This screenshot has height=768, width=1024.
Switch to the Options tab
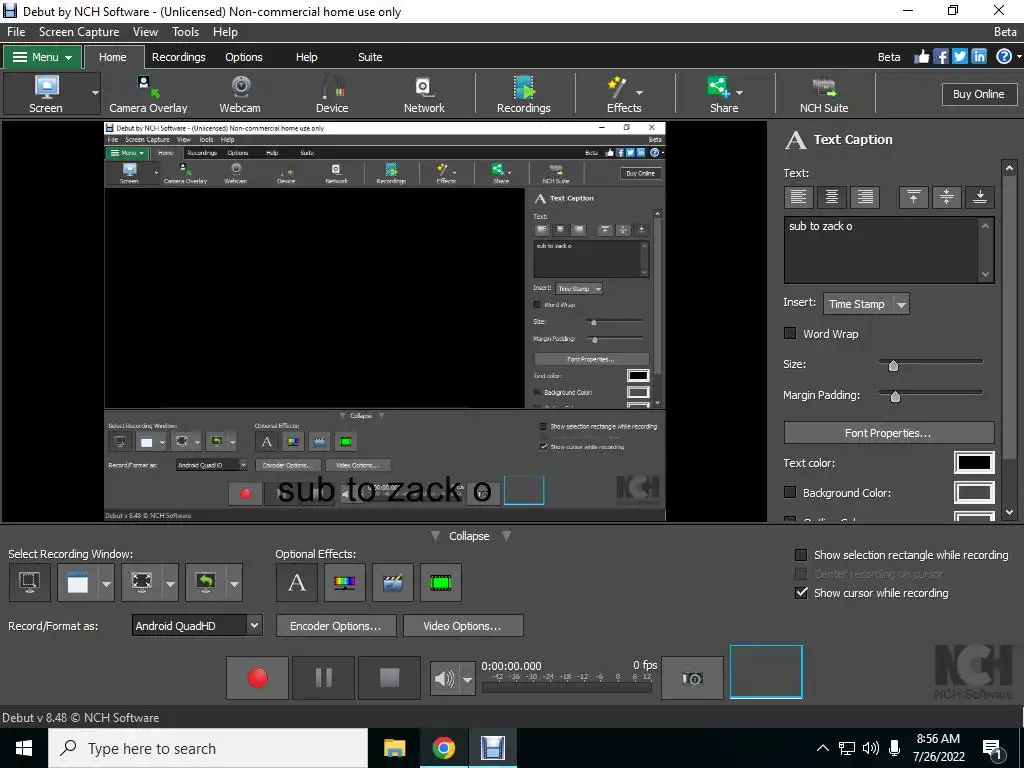[x=244, y=57]
